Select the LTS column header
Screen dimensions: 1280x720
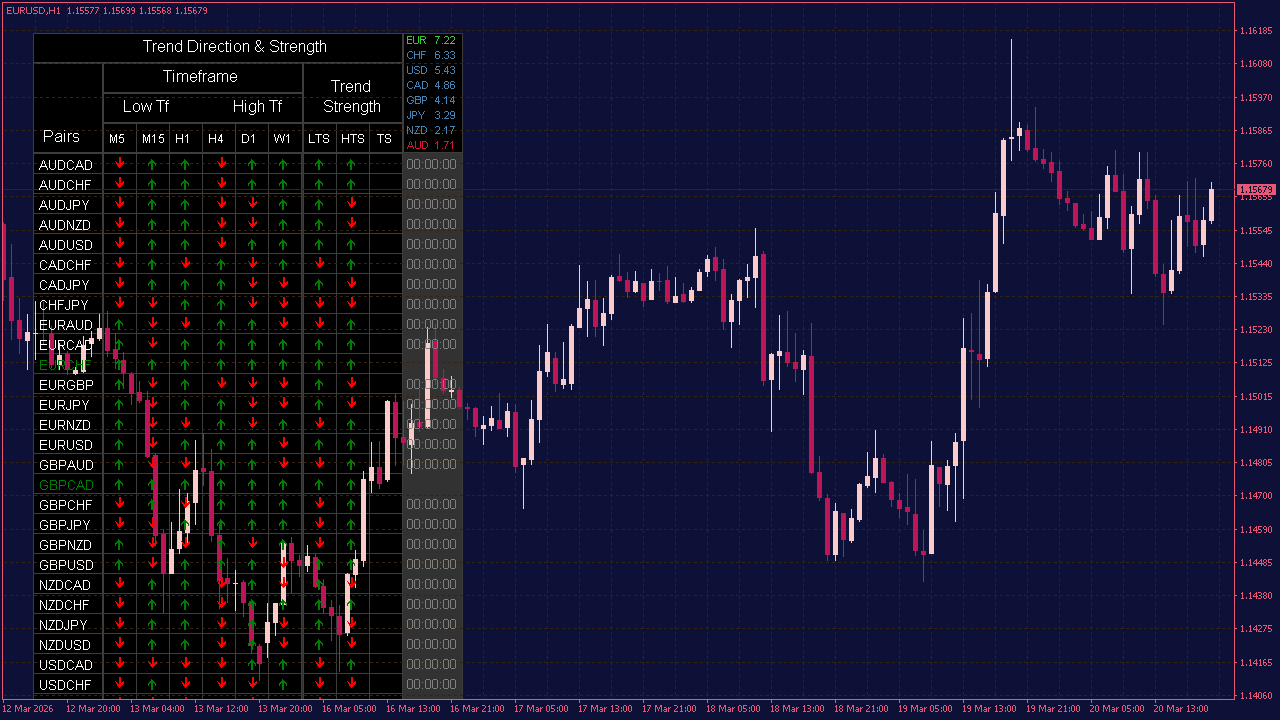[x=319, y=139]
